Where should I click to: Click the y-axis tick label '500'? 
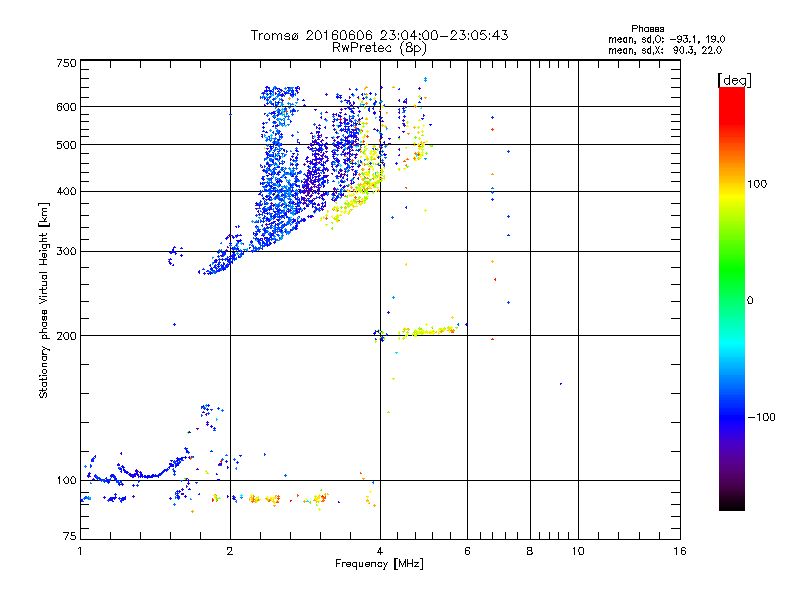67,145
